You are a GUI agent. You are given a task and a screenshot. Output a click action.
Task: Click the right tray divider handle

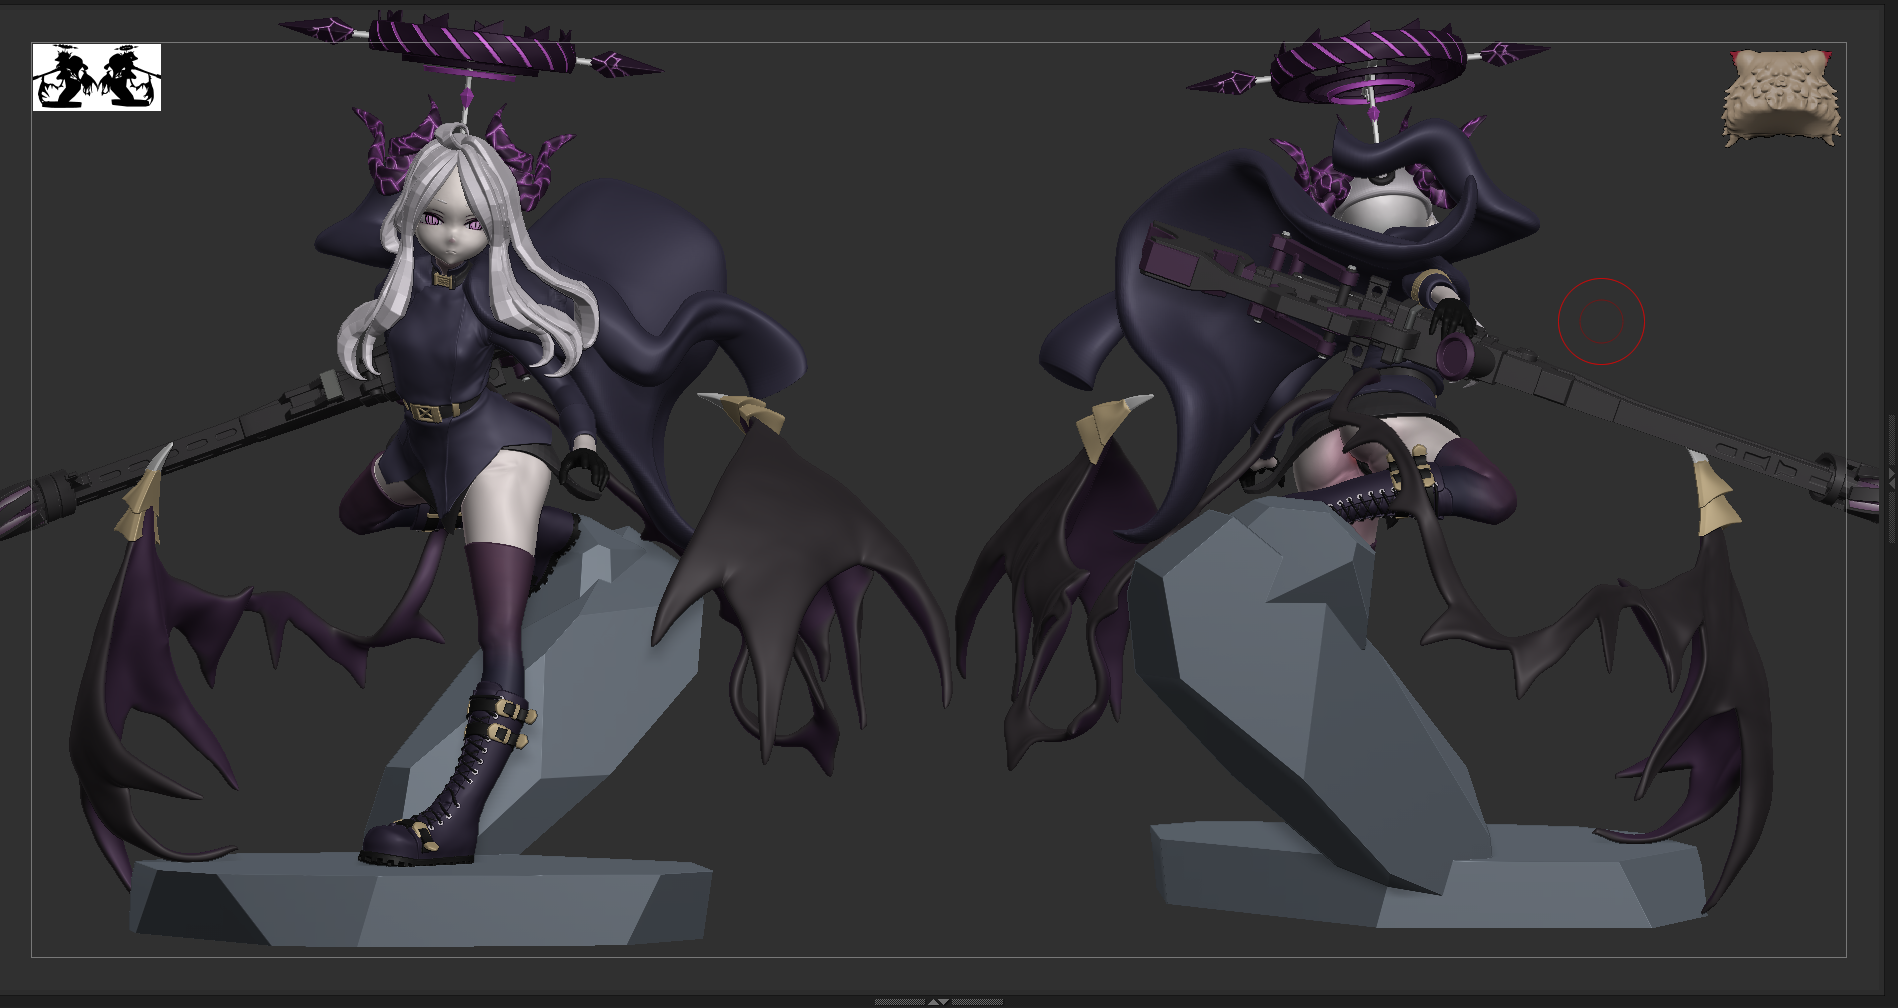point(1892,480)
